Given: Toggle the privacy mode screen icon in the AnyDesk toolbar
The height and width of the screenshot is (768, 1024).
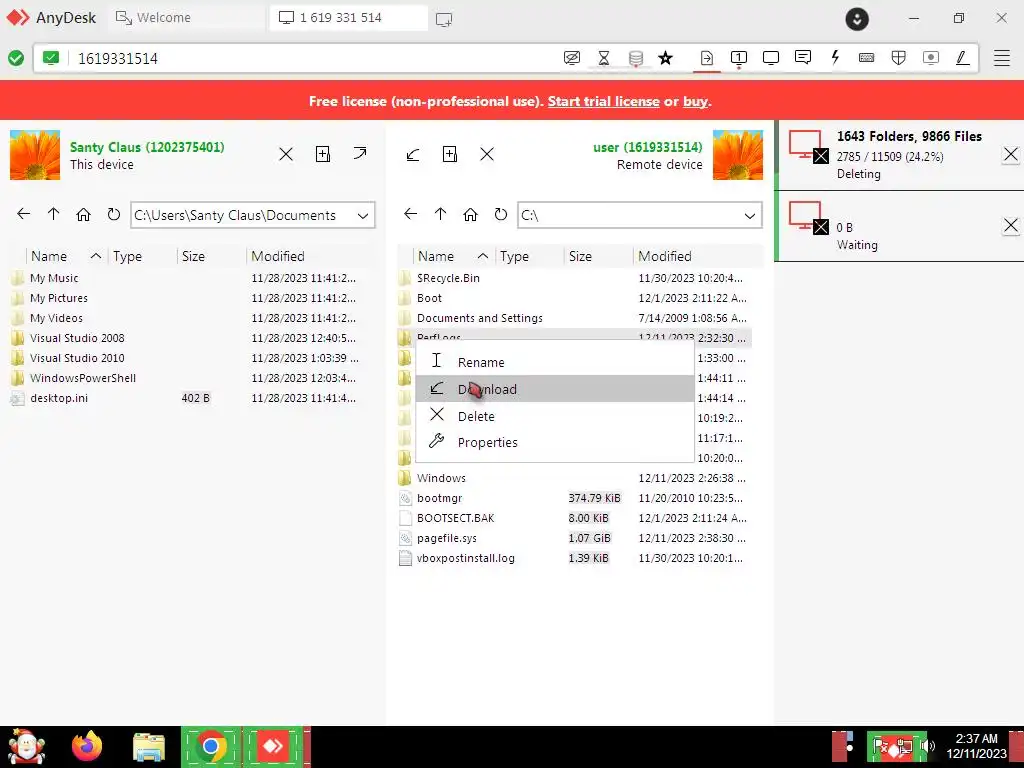Looking at the screenshot, I should [571, 58].
